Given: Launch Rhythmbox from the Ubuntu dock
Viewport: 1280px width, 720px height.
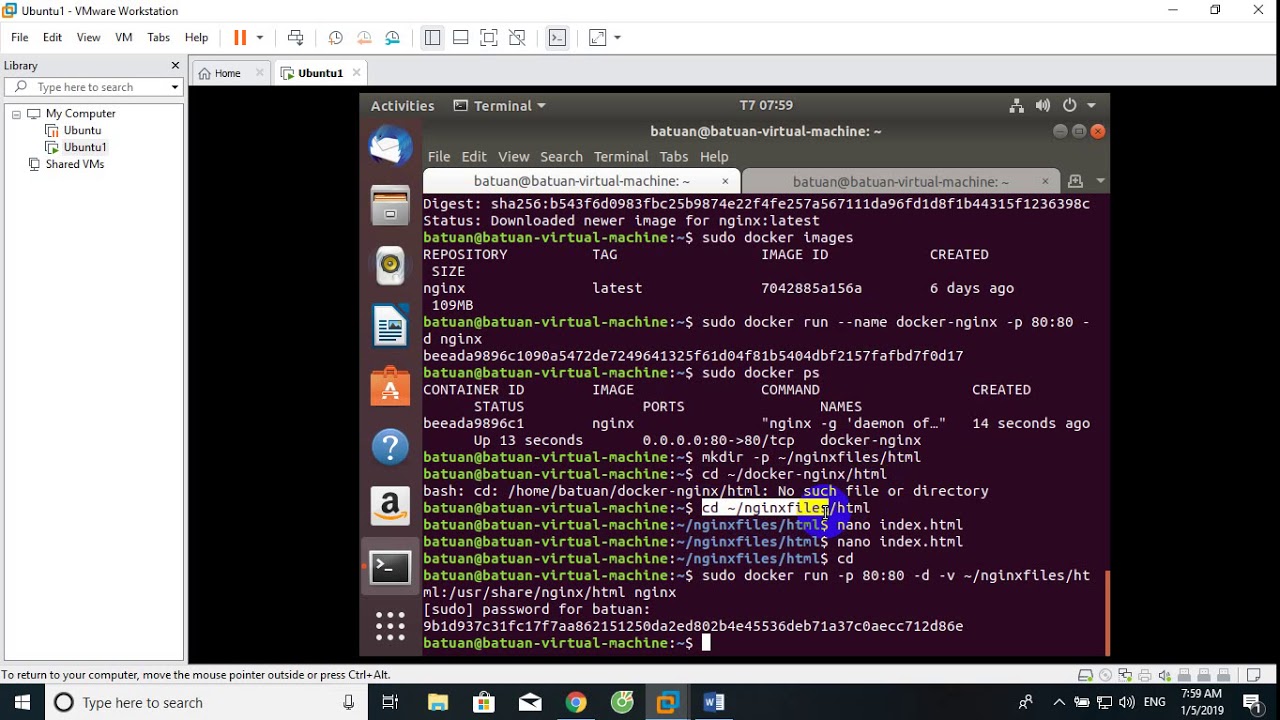Looking at the screenshot, I should click(390, 265).
